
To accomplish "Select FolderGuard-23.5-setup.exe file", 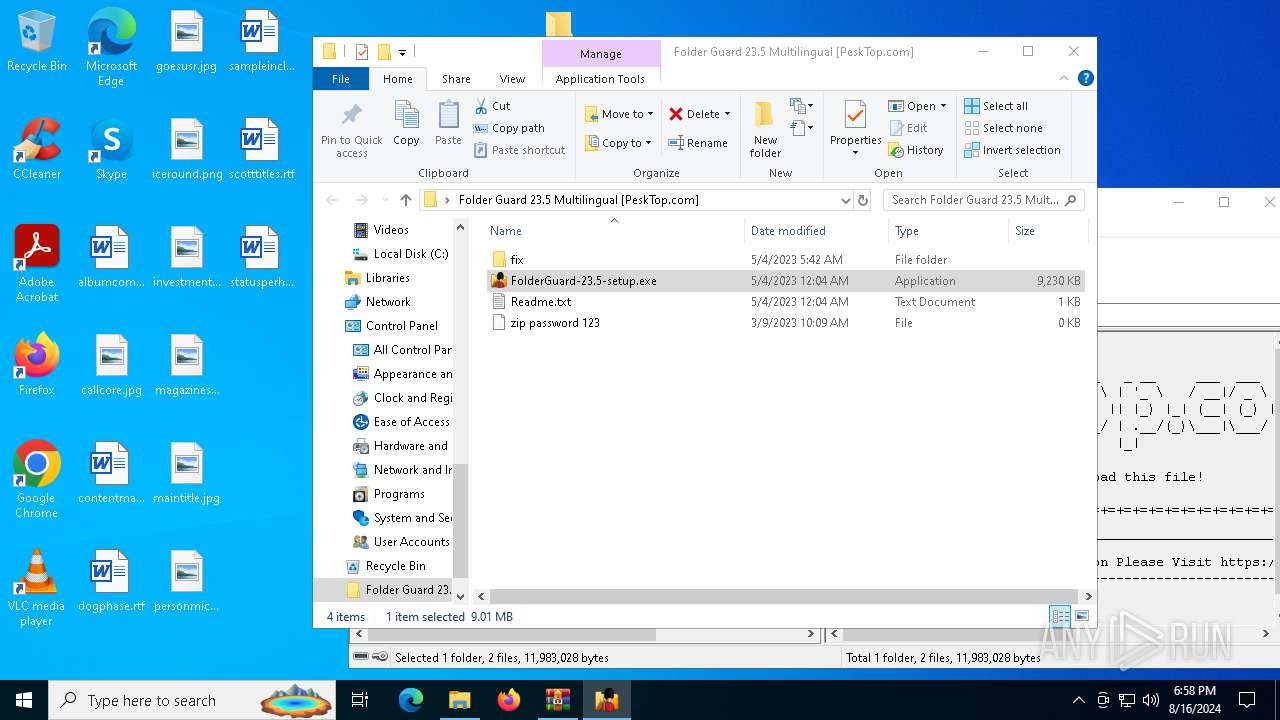I will click(785, 281).
